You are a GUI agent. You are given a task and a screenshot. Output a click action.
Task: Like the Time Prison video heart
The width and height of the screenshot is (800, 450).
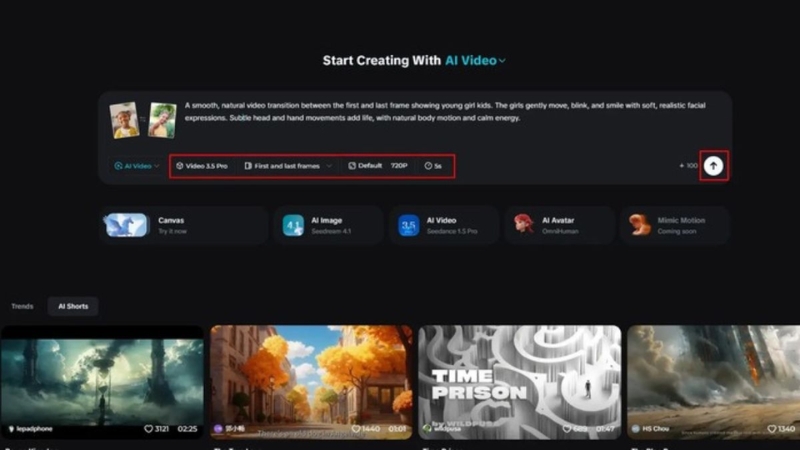tap(567, 429)
